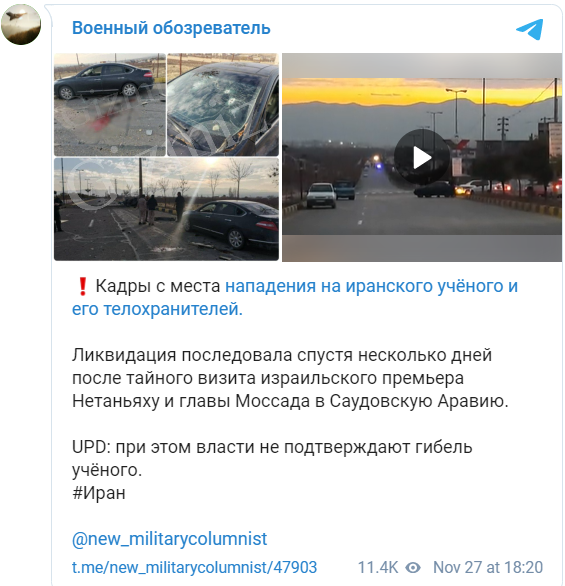The width and height of the screenshot is (565, 586).
Task: Click the red exclamation mark emoji
Action: (x=83, y=287)
